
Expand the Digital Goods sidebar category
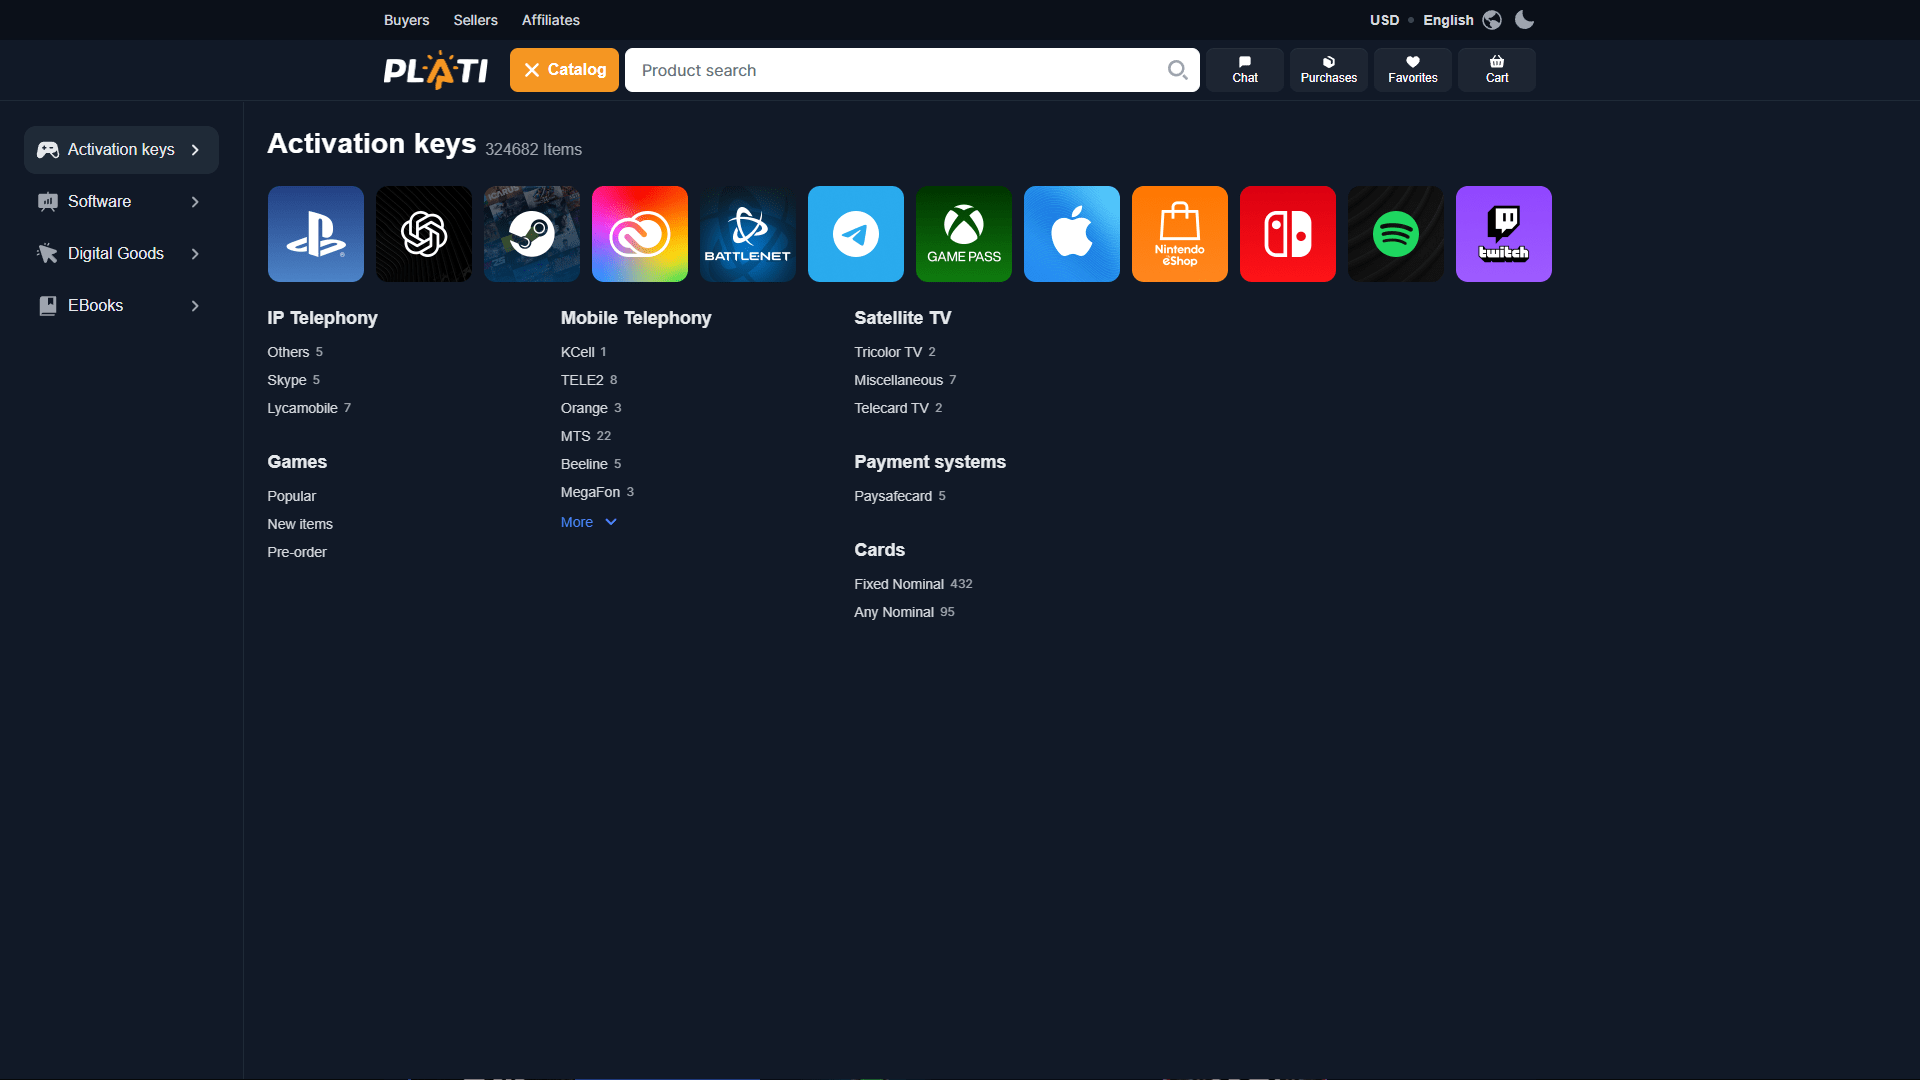point(120,253)
